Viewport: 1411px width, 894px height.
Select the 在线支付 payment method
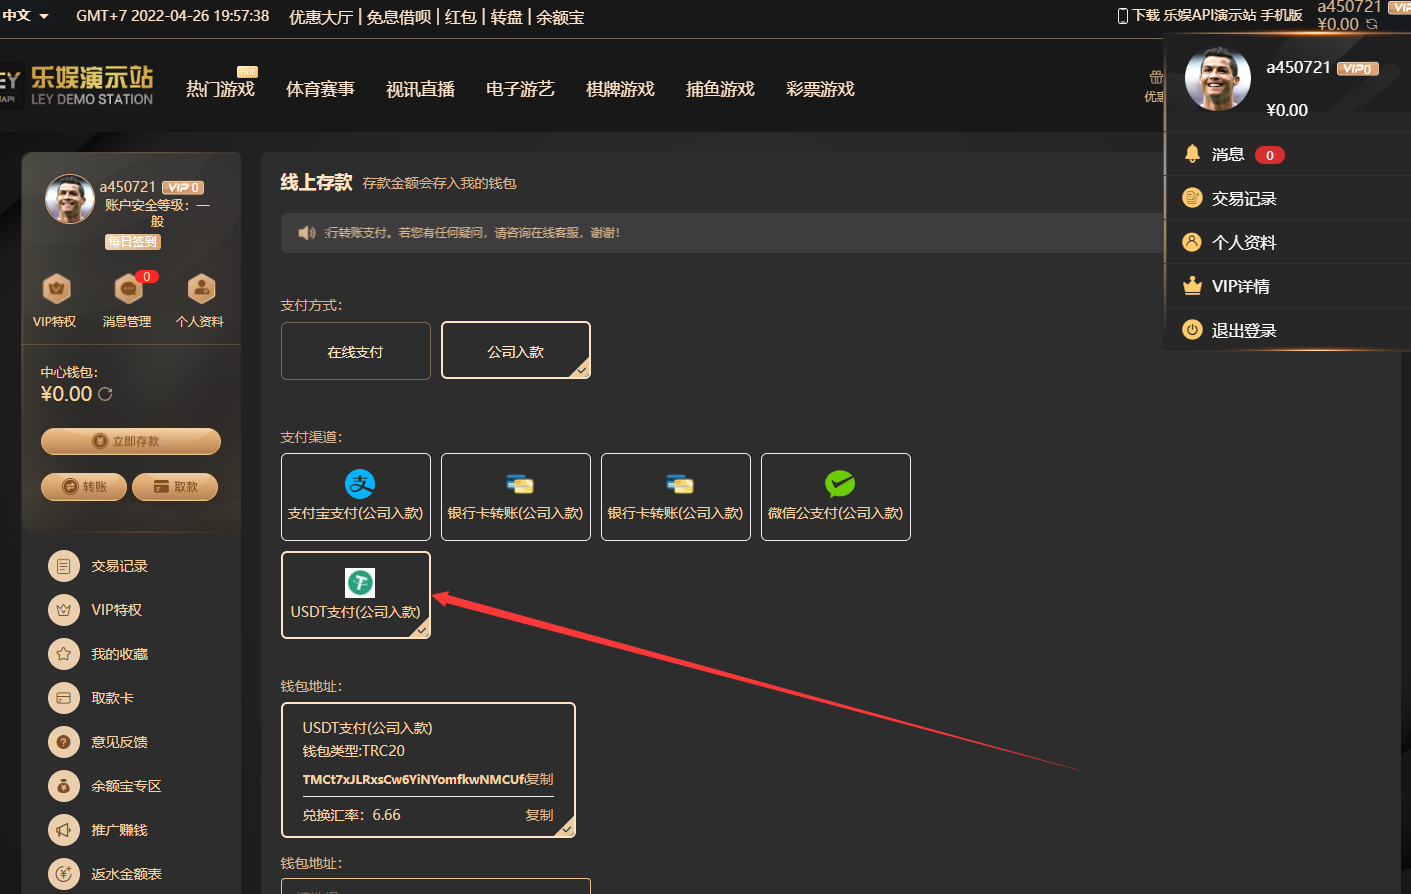355,350
